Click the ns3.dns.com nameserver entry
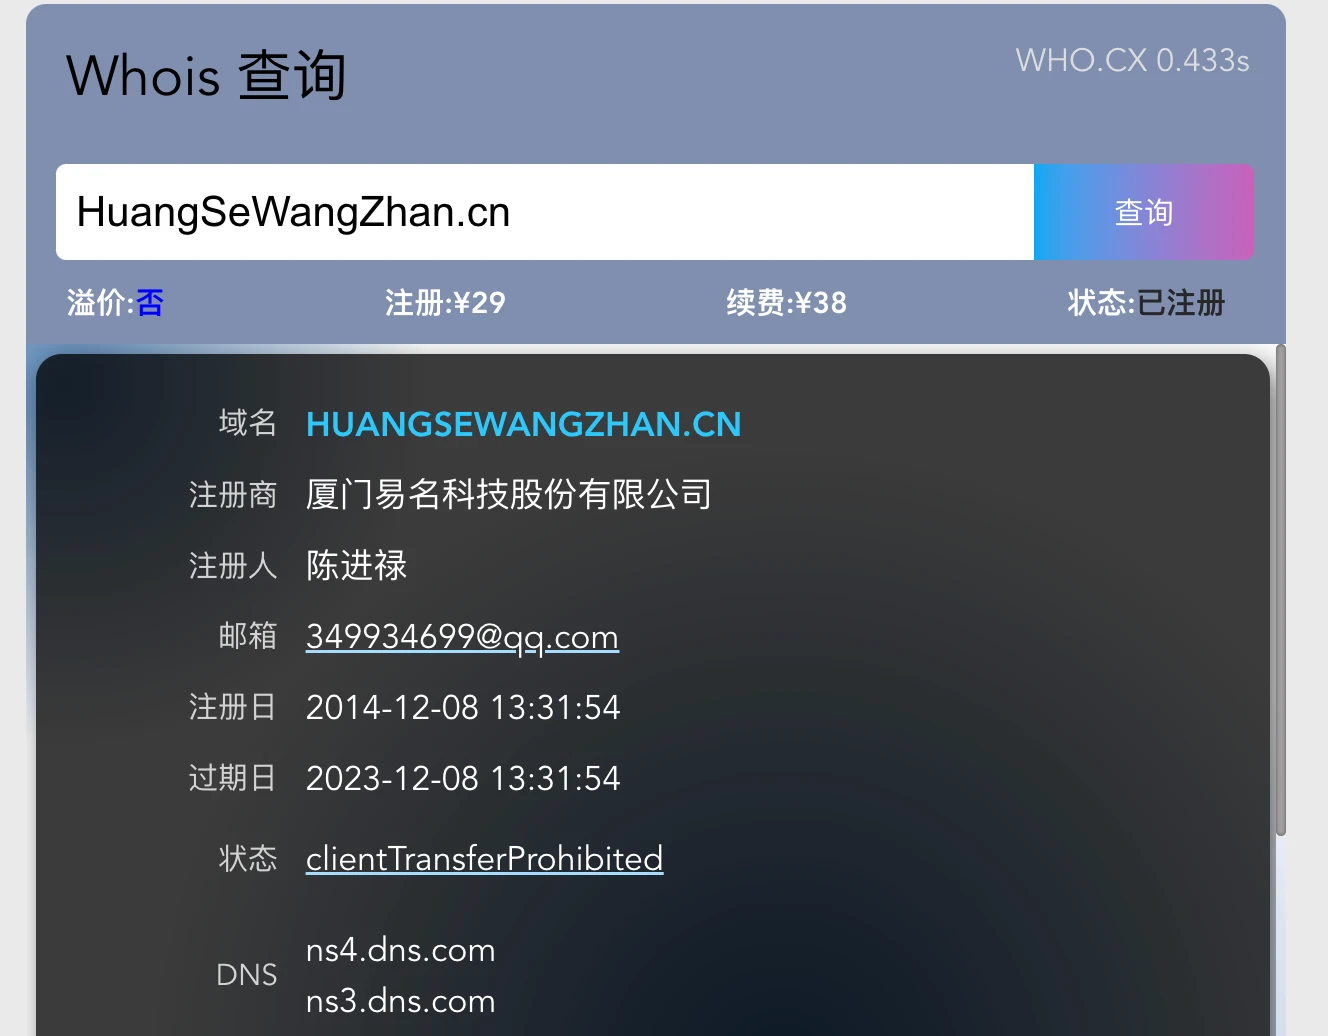 point(400,1001)
